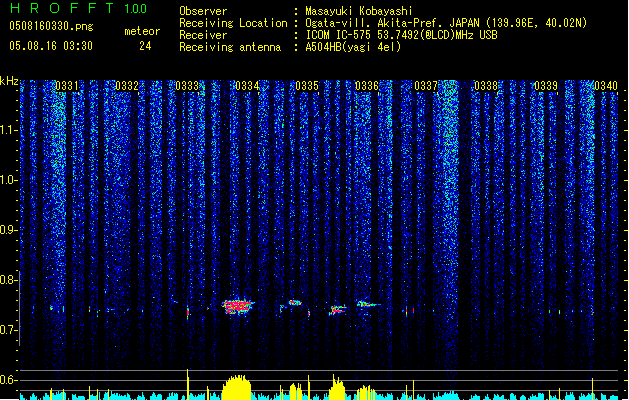This screenshot has width=629, height=400.
Task: Click the 0.6 kHz axis label
Action: click(7, 380)
